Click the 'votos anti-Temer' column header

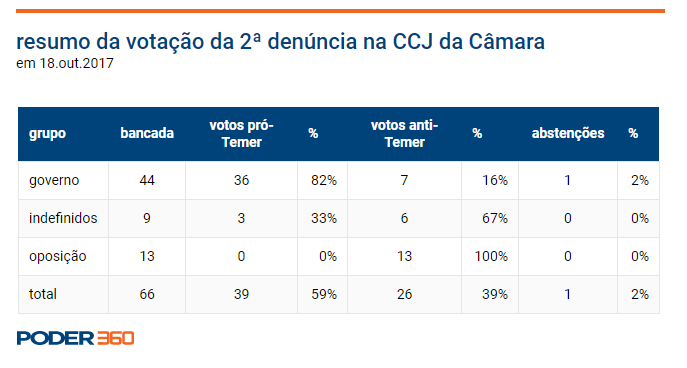404,134
